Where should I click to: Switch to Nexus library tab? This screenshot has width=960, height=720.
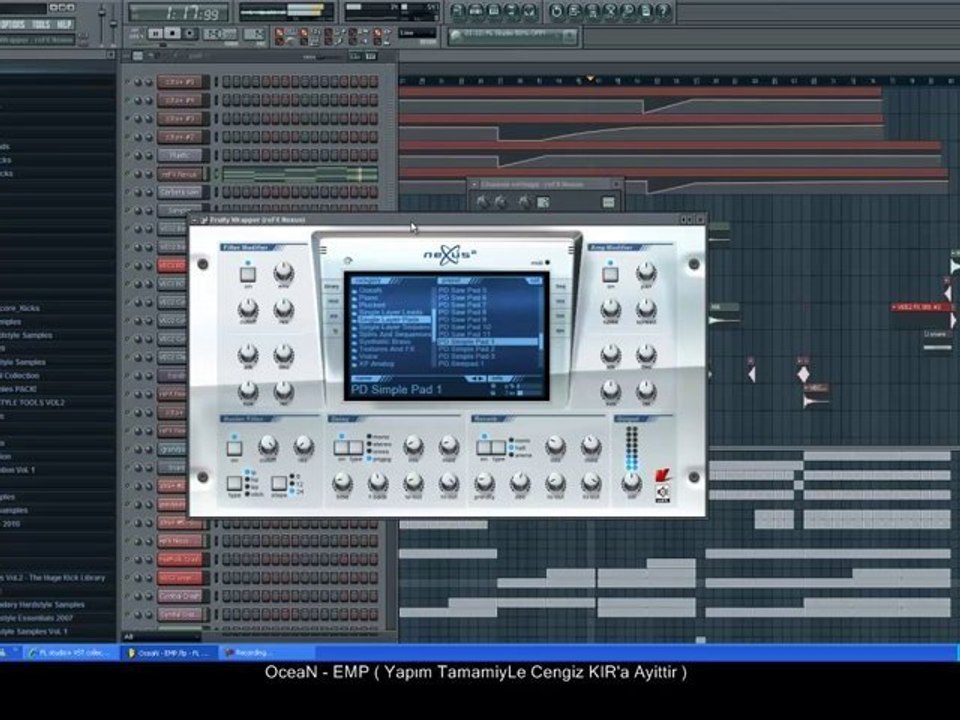[x=331, y=287]
